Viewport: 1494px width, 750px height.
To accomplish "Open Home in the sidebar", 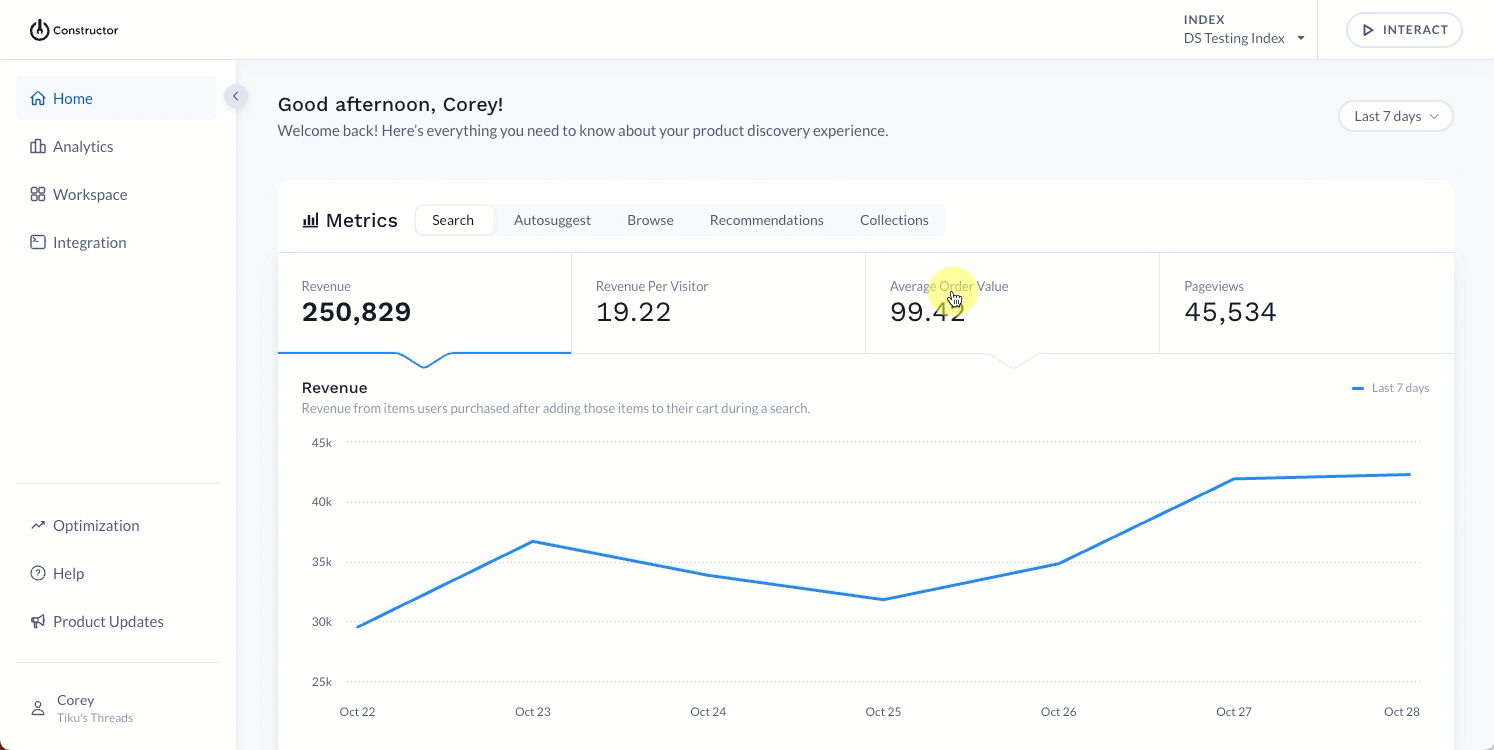I will tap(116, 98).
